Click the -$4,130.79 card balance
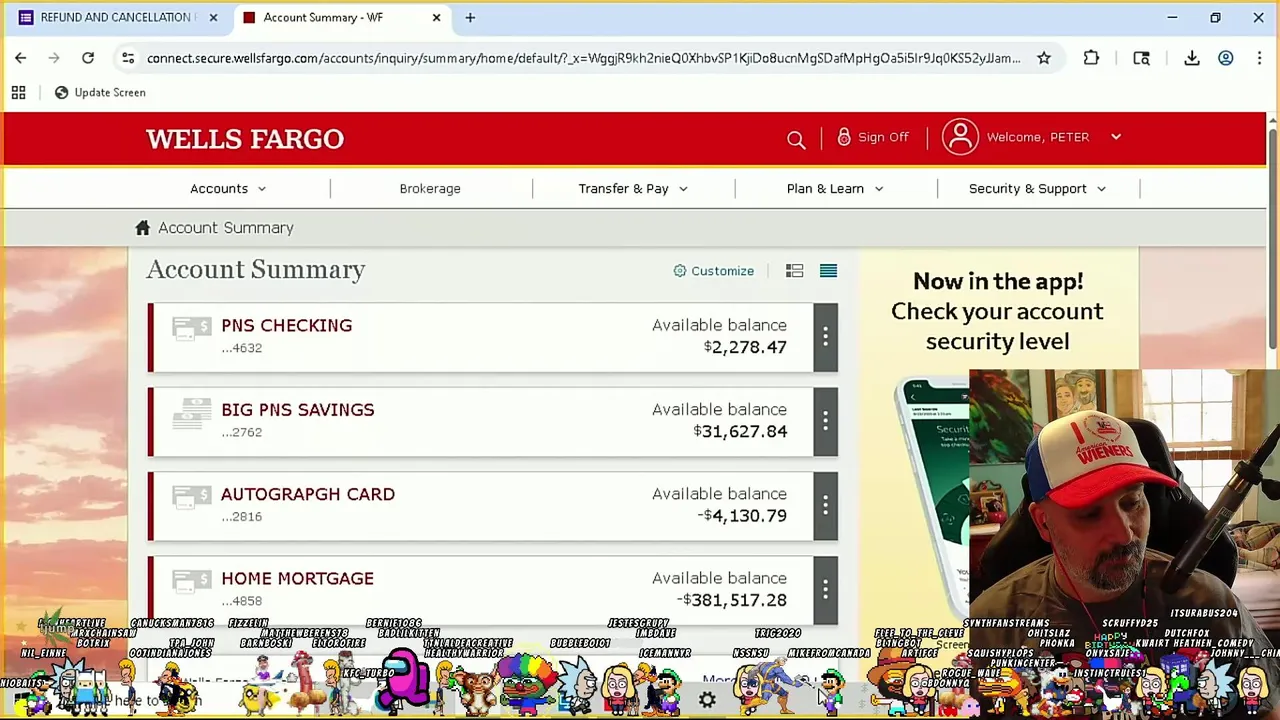The width and height of the screenshot is (1280, 720). point(742,516)
